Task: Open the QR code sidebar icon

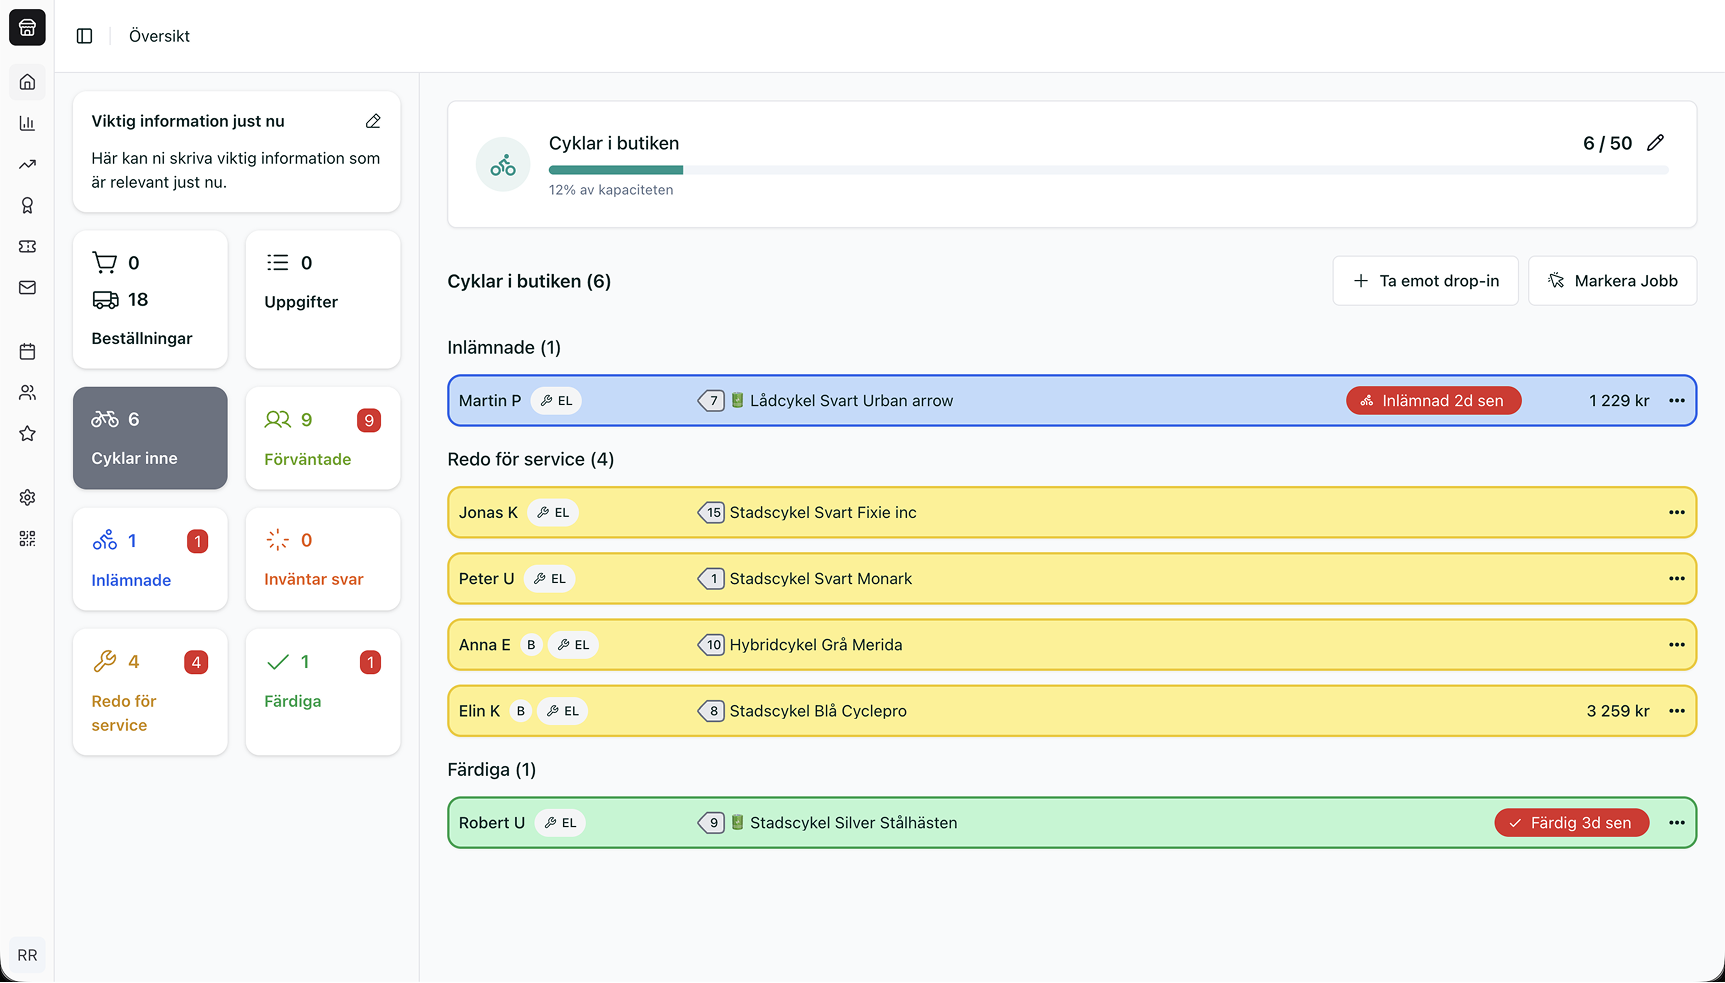Action: click(27, 539)
